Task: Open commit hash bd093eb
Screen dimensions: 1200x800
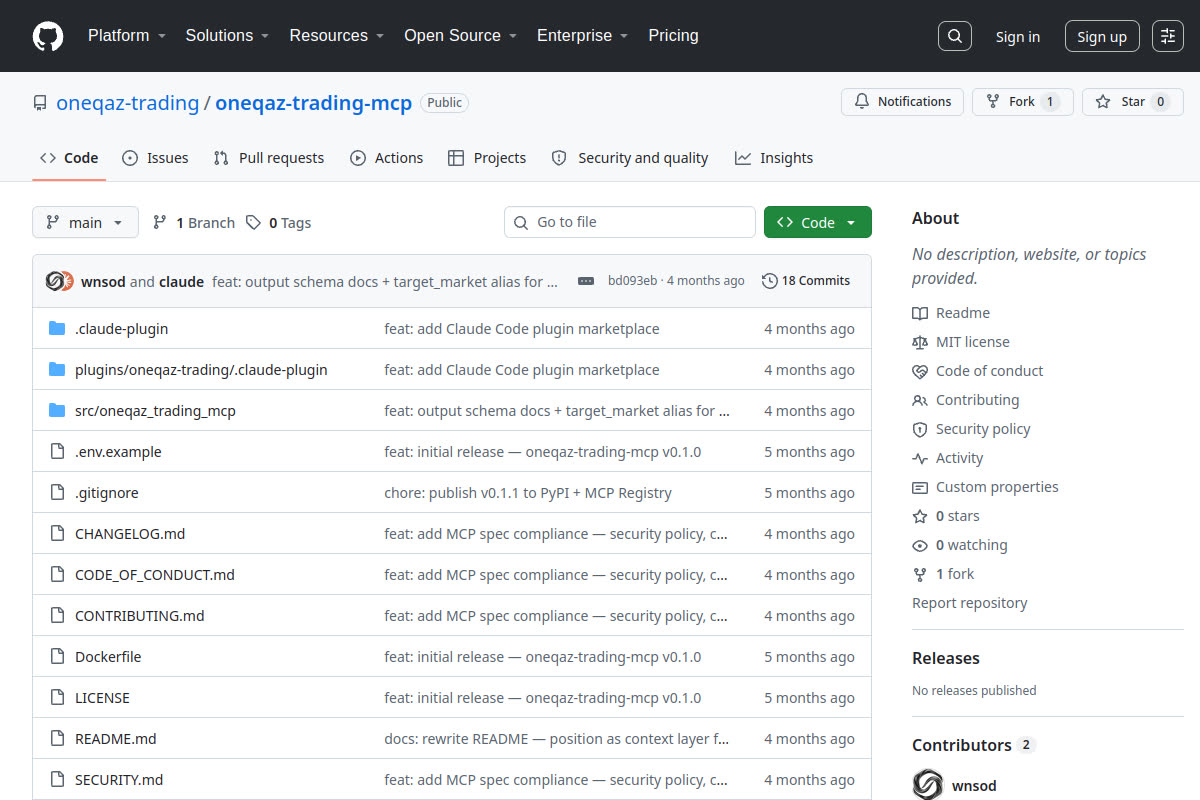Action: 632,281
